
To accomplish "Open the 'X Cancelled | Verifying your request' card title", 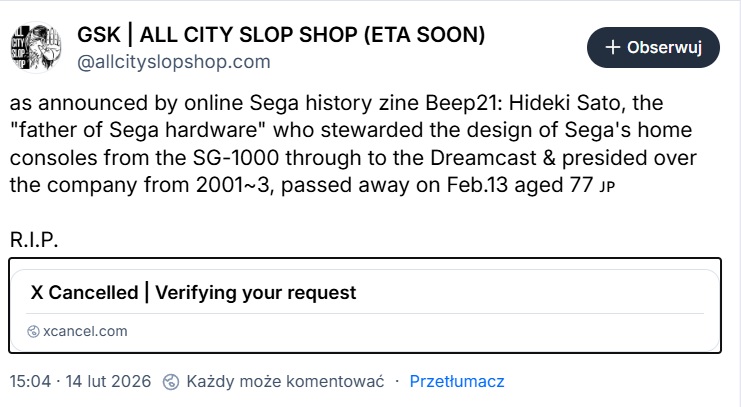I will [193, 293].
